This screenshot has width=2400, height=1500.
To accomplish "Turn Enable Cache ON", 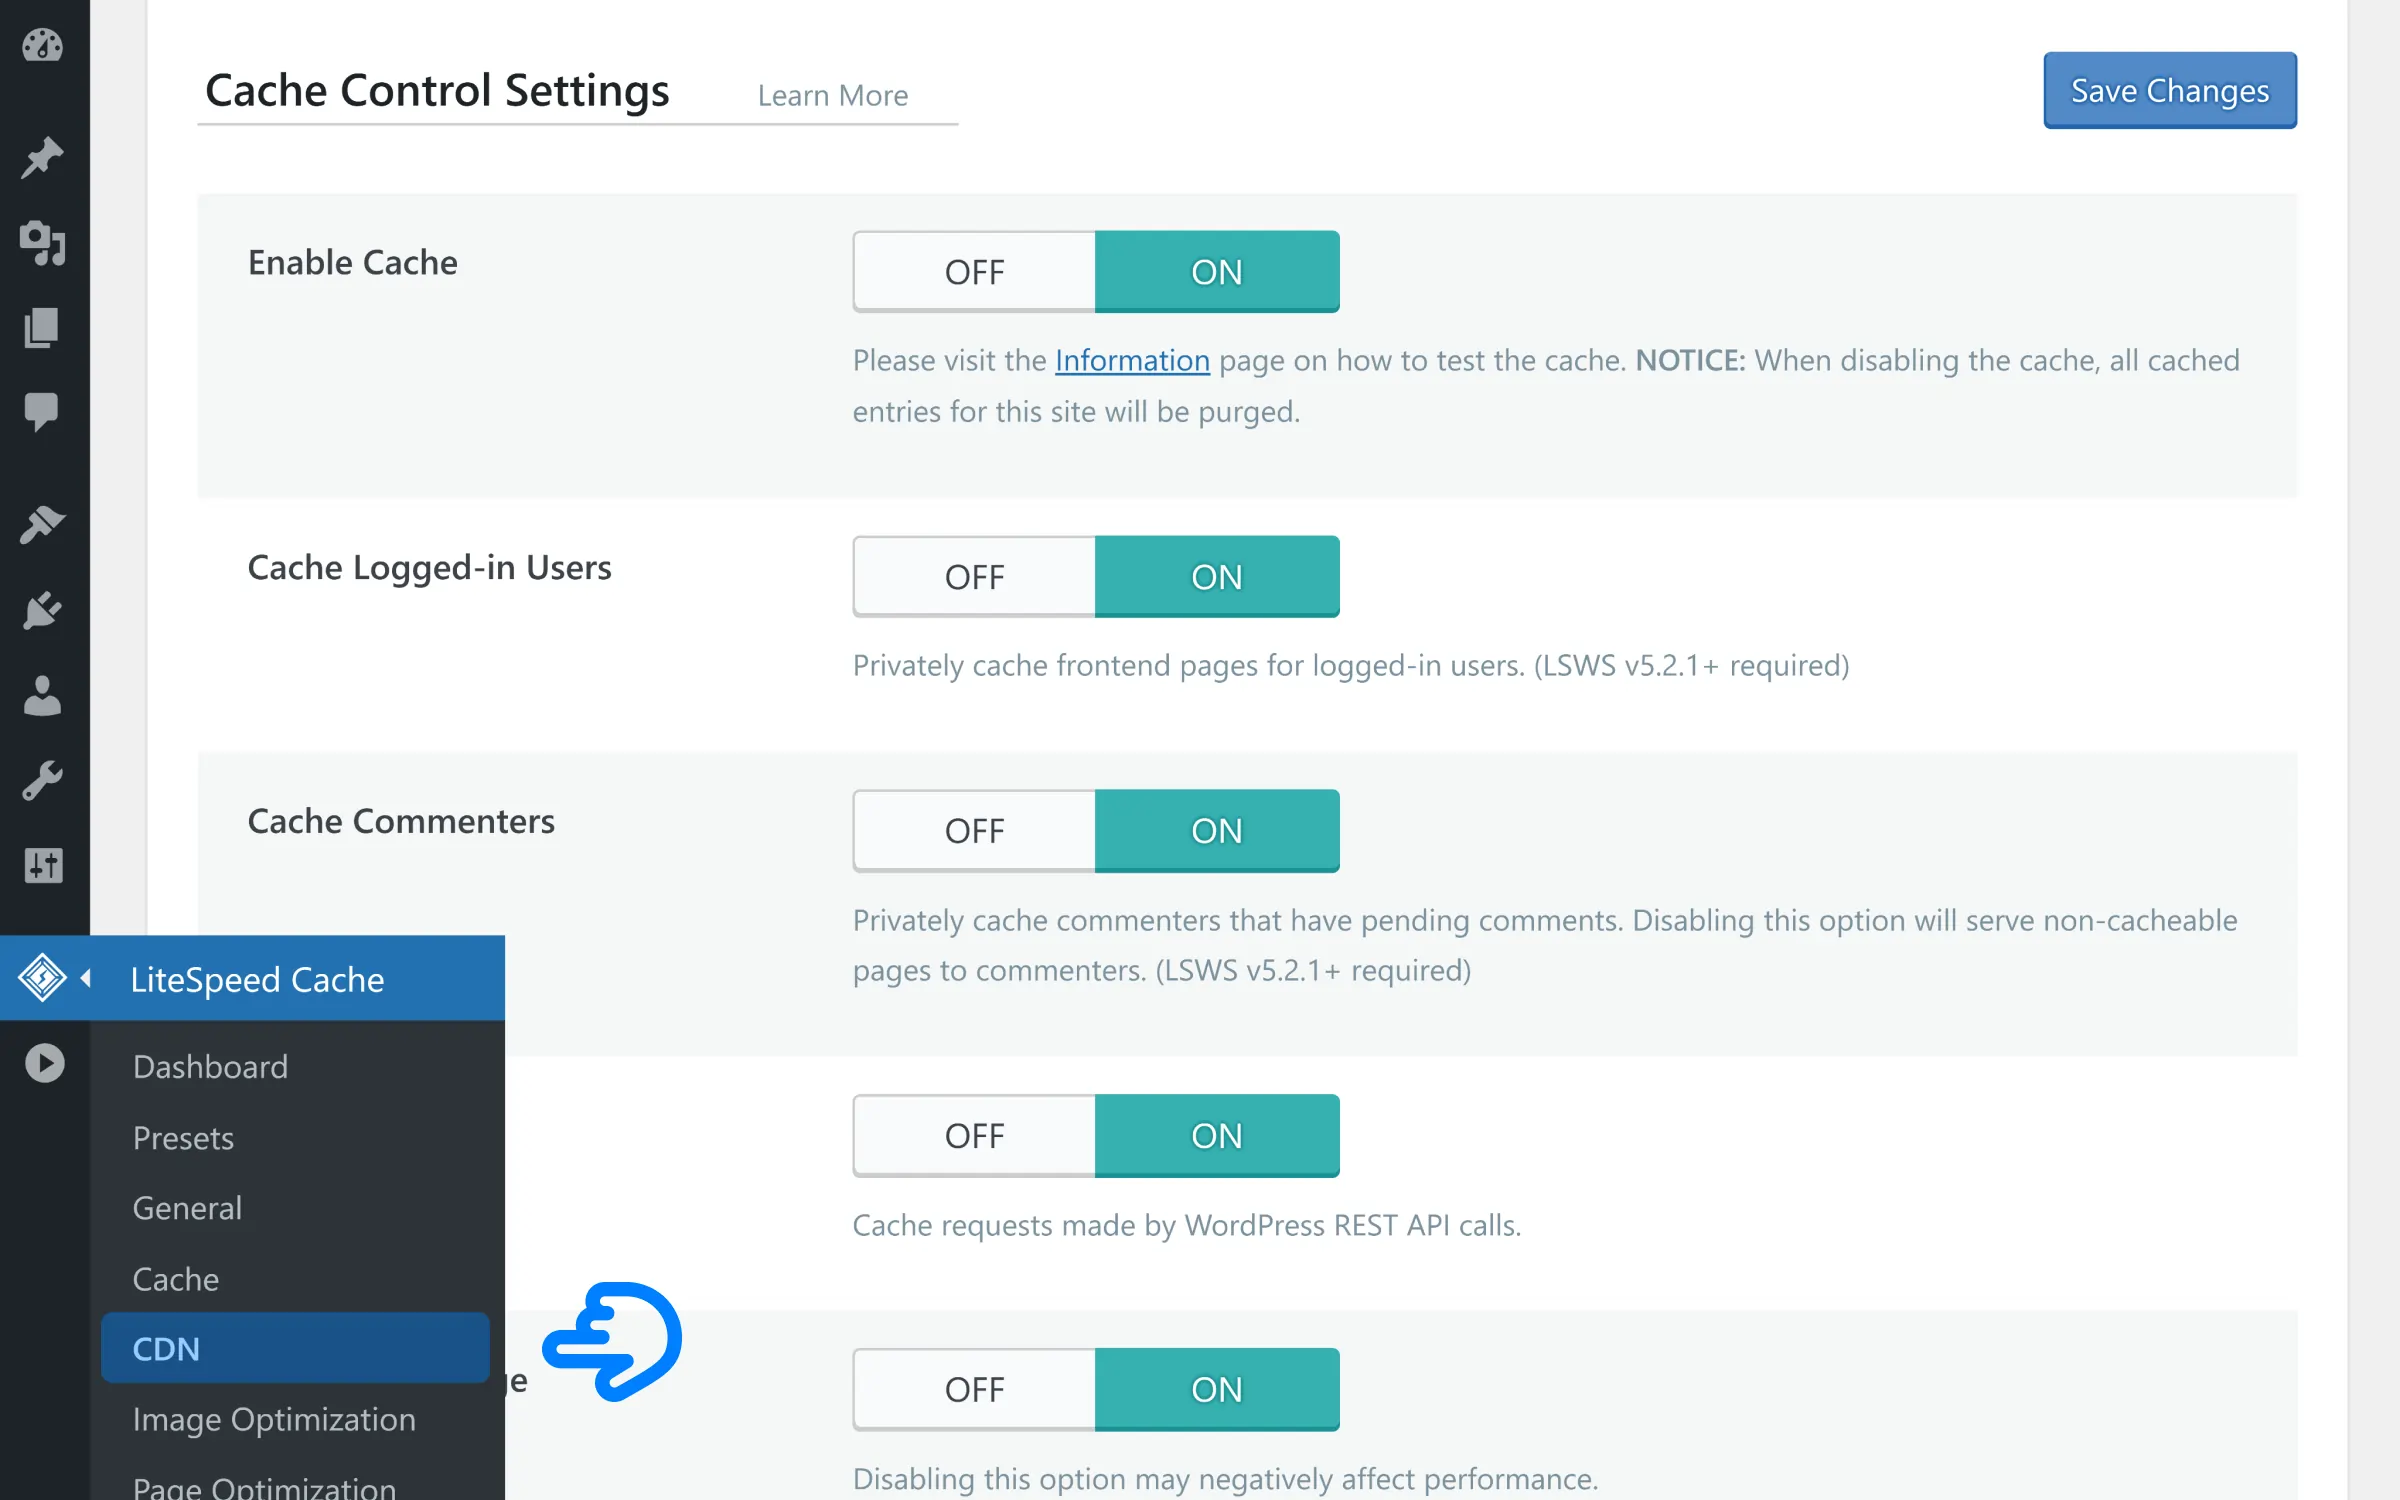I will pyautogui.click(x=1217, y=272).
